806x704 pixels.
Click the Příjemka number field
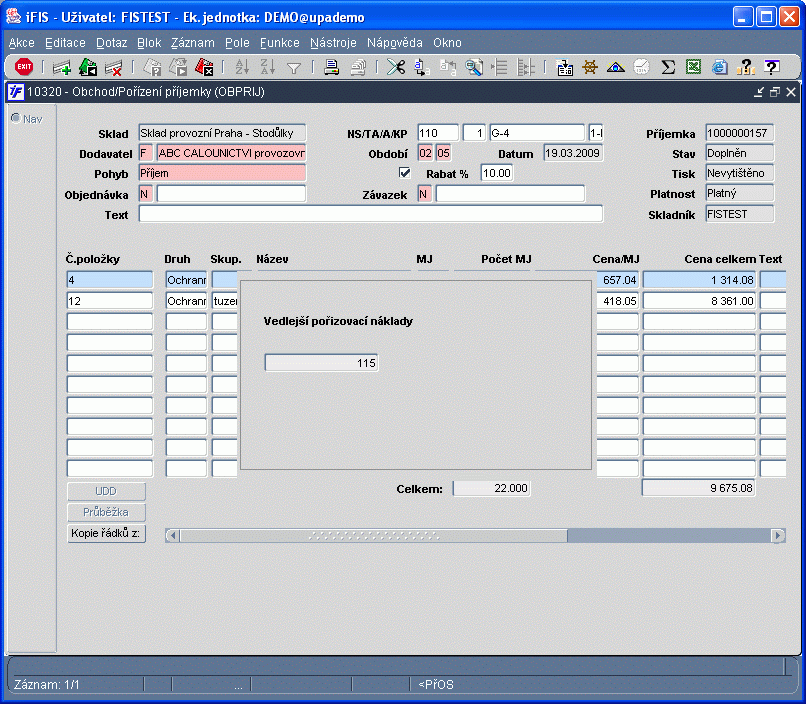pyautogui.click(x=740, y=133)
